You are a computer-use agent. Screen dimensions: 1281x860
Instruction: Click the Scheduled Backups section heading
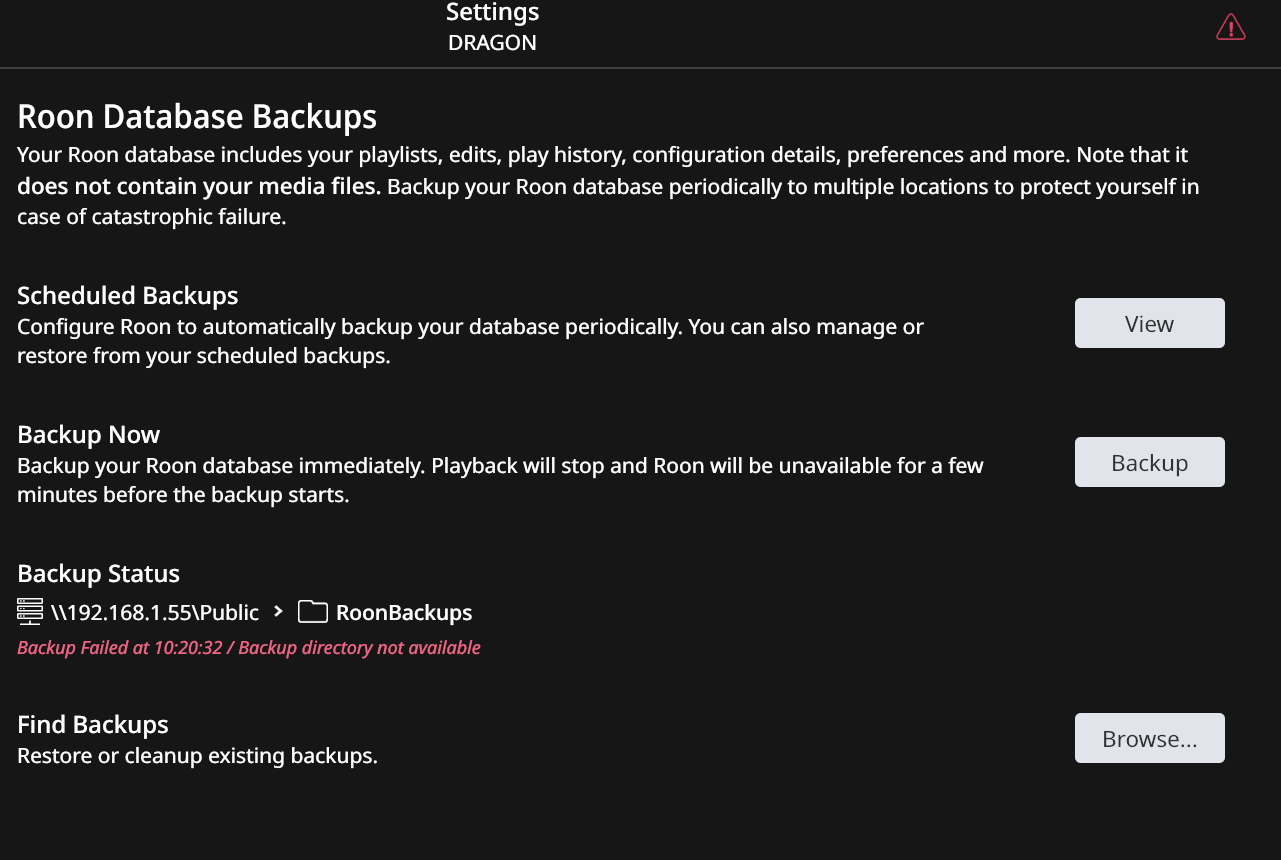[128, 296]
